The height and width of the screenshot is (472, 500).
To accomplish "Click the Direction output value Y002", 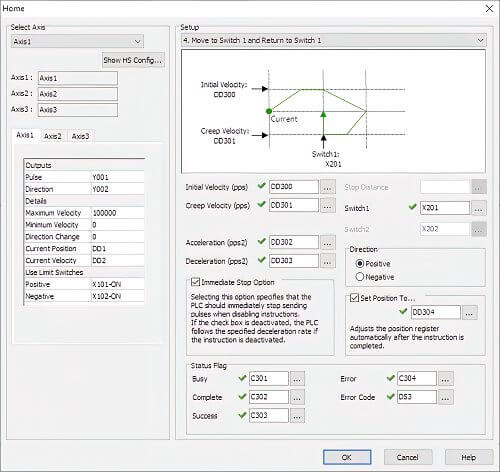I will point(118,189).
